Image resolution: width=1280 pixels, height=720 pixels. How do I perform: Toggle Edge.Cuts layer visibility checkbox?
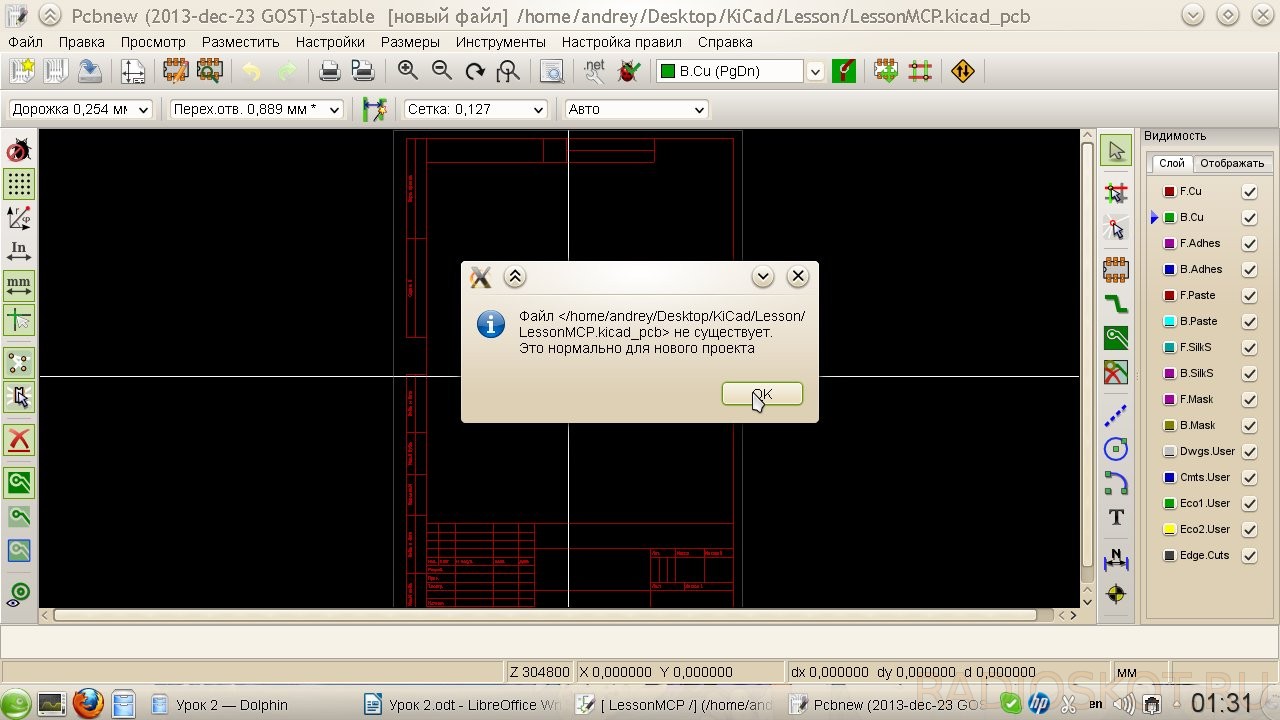(1249, 555)
